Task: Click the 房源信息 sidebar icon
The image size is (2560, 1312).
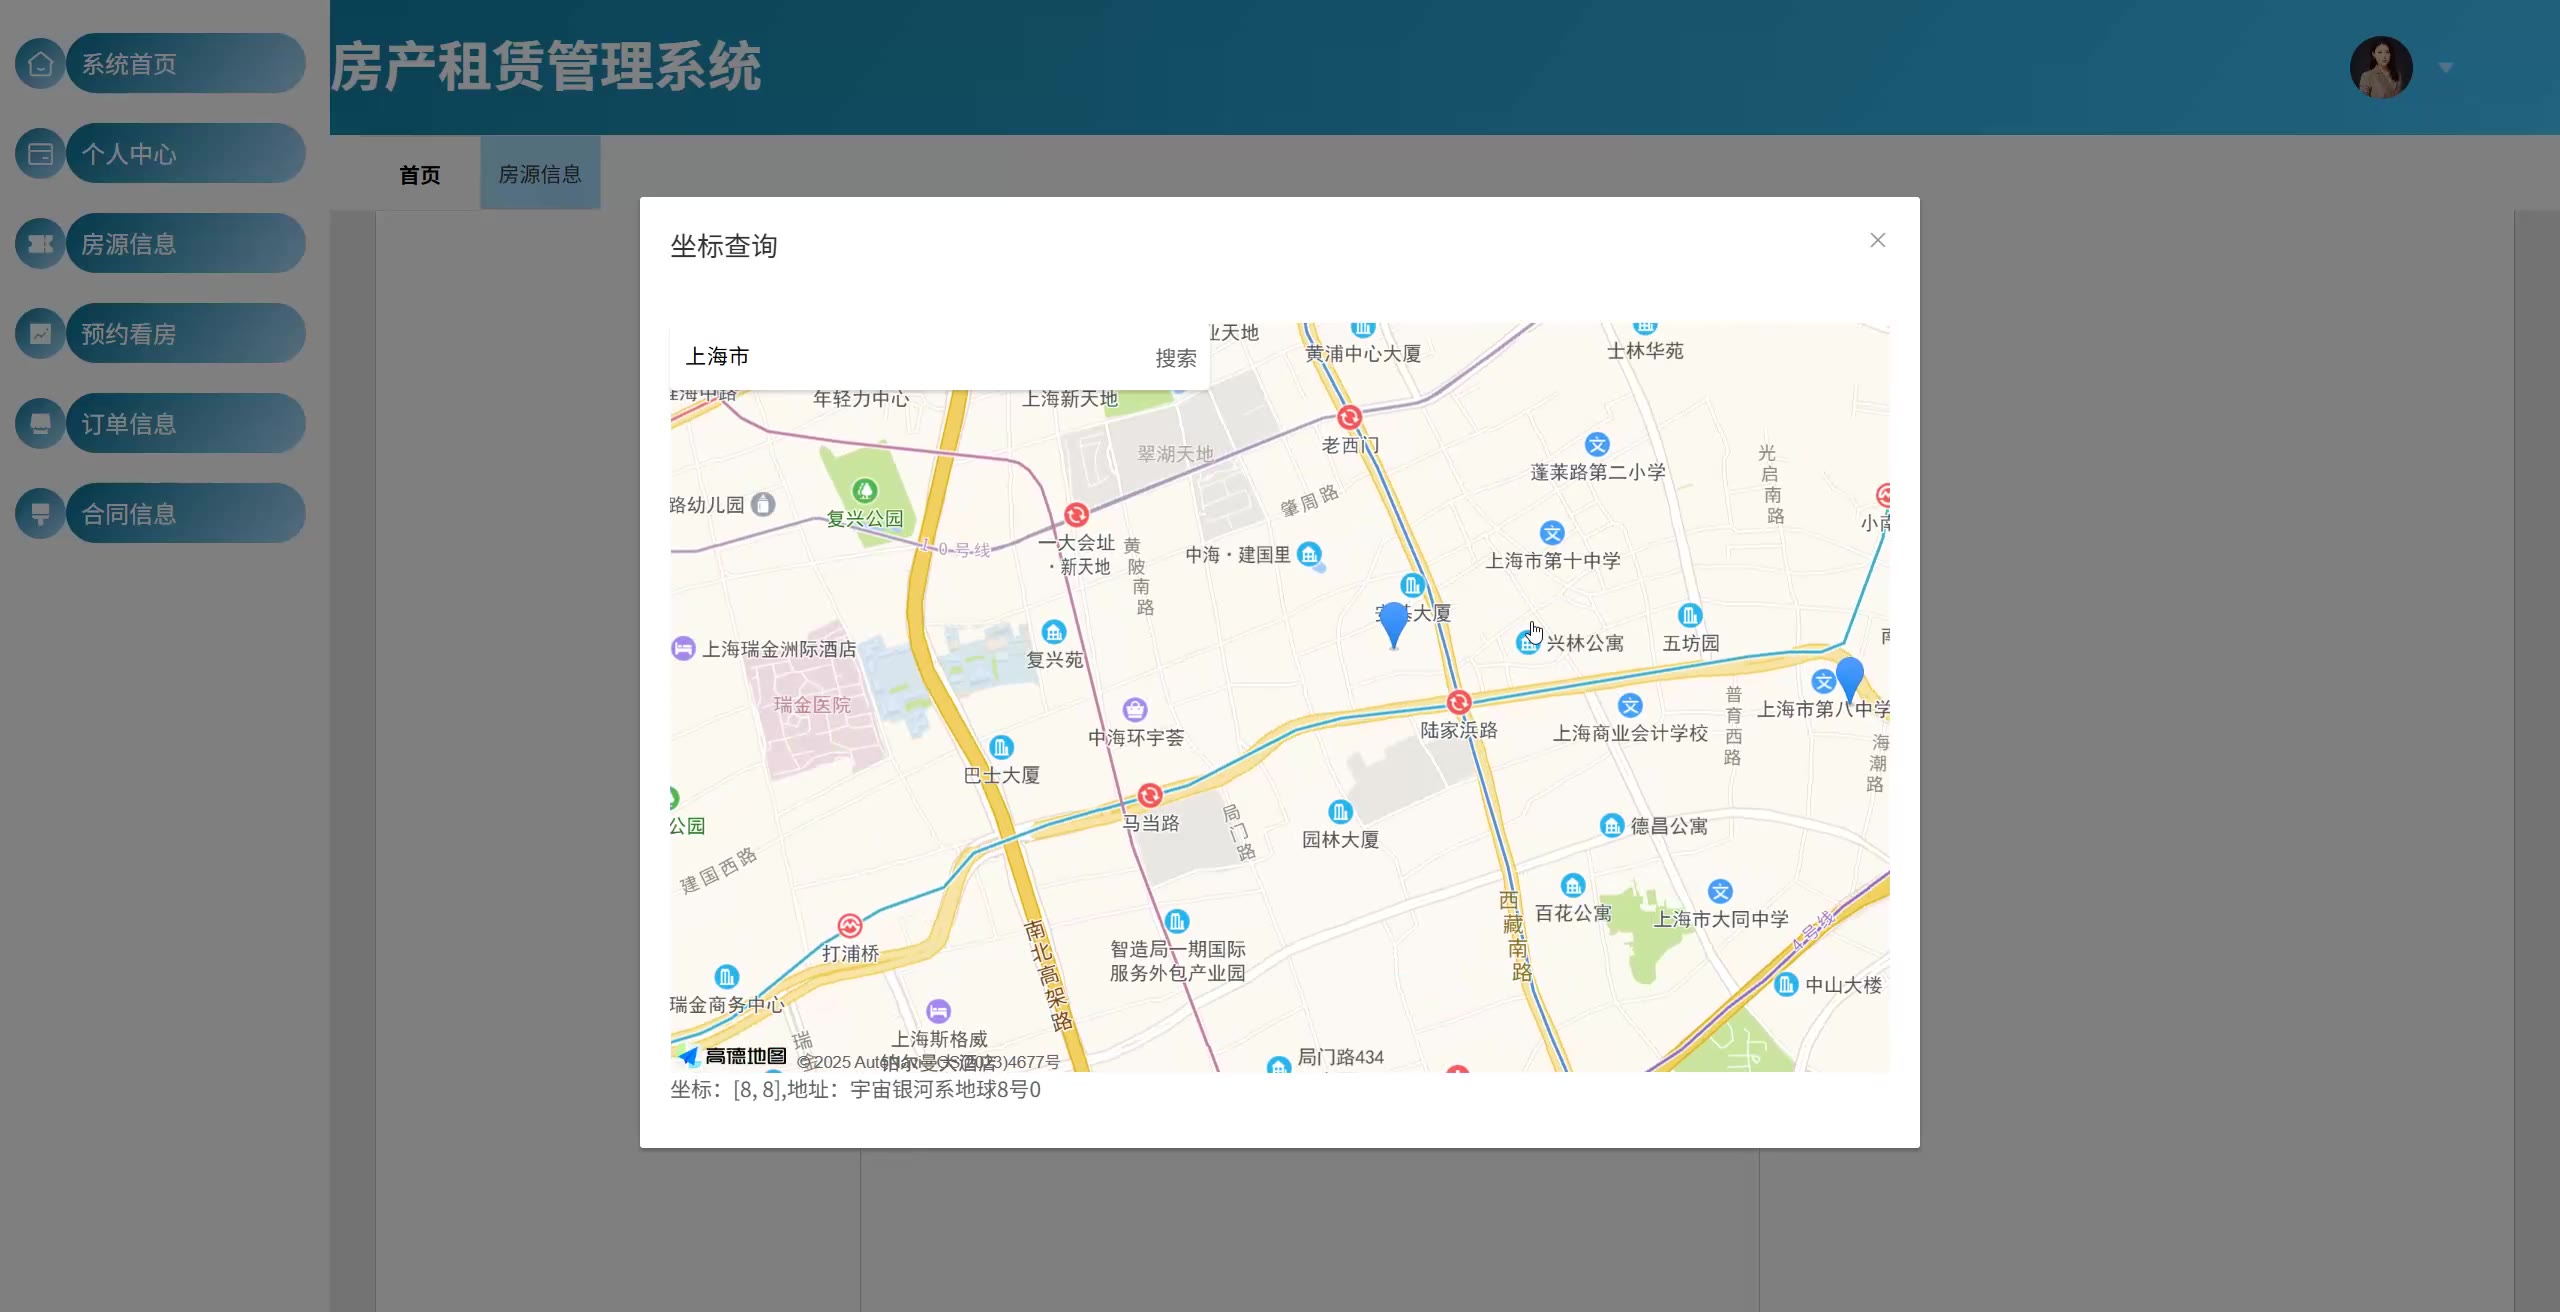Action: 40,244
